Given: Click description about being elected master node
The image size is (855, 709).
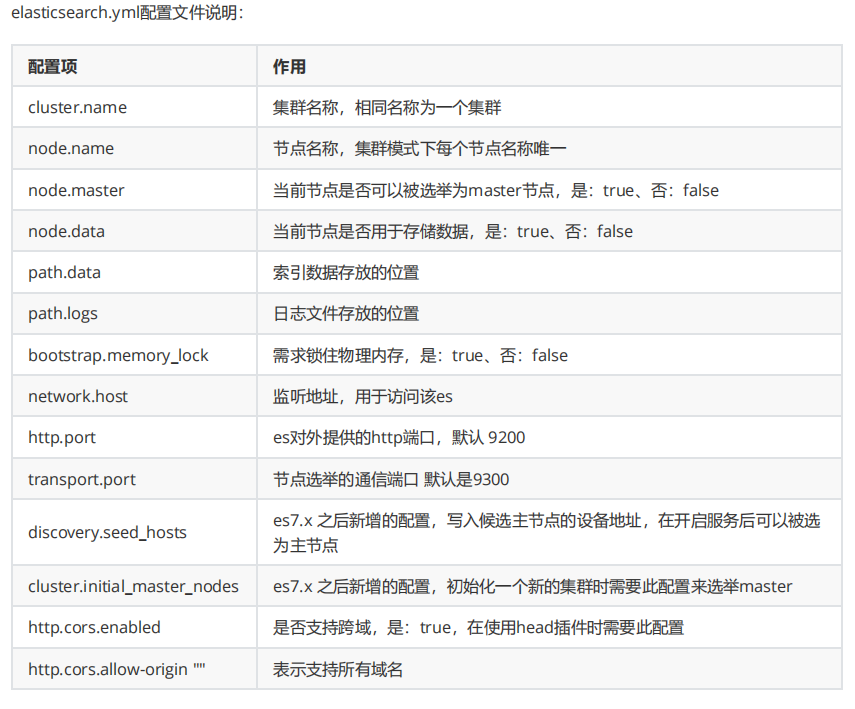Looking at the screenshot, I should click(x=496, y=190).
